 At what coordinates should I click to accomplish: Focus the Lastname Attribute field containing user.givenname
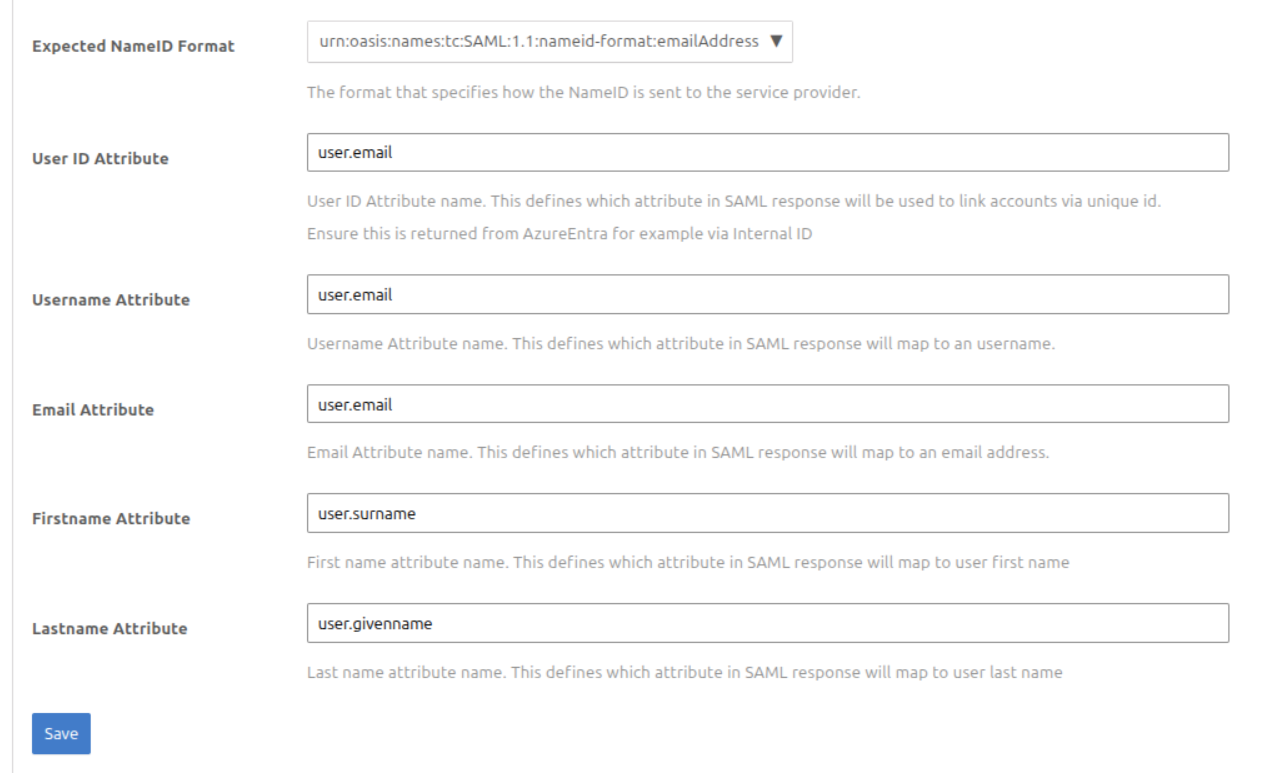click(x=767, y=623)
